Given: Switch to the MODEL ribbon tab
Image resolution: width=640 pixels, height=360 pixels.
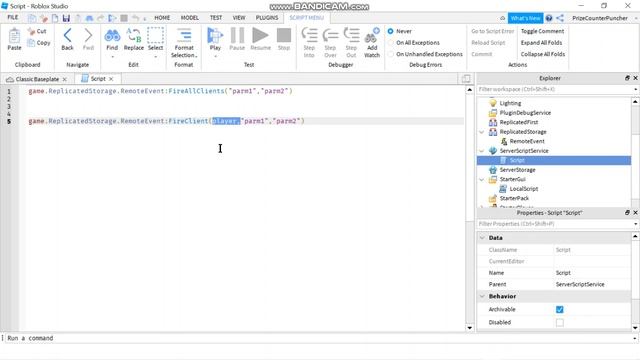Looking at the screenshot, I should pyautogui.click(x=190, y=18).
